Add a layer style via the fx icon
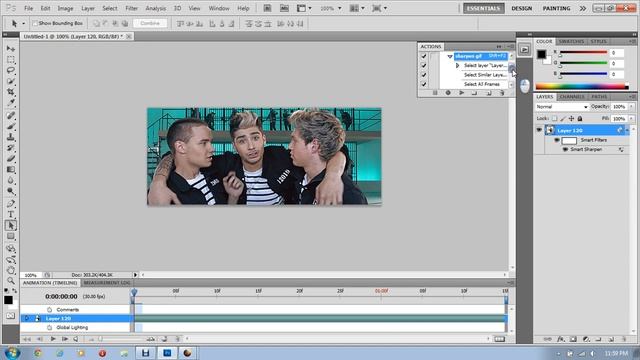The width and height of the screenshot is (640, 360). (561, 339)
